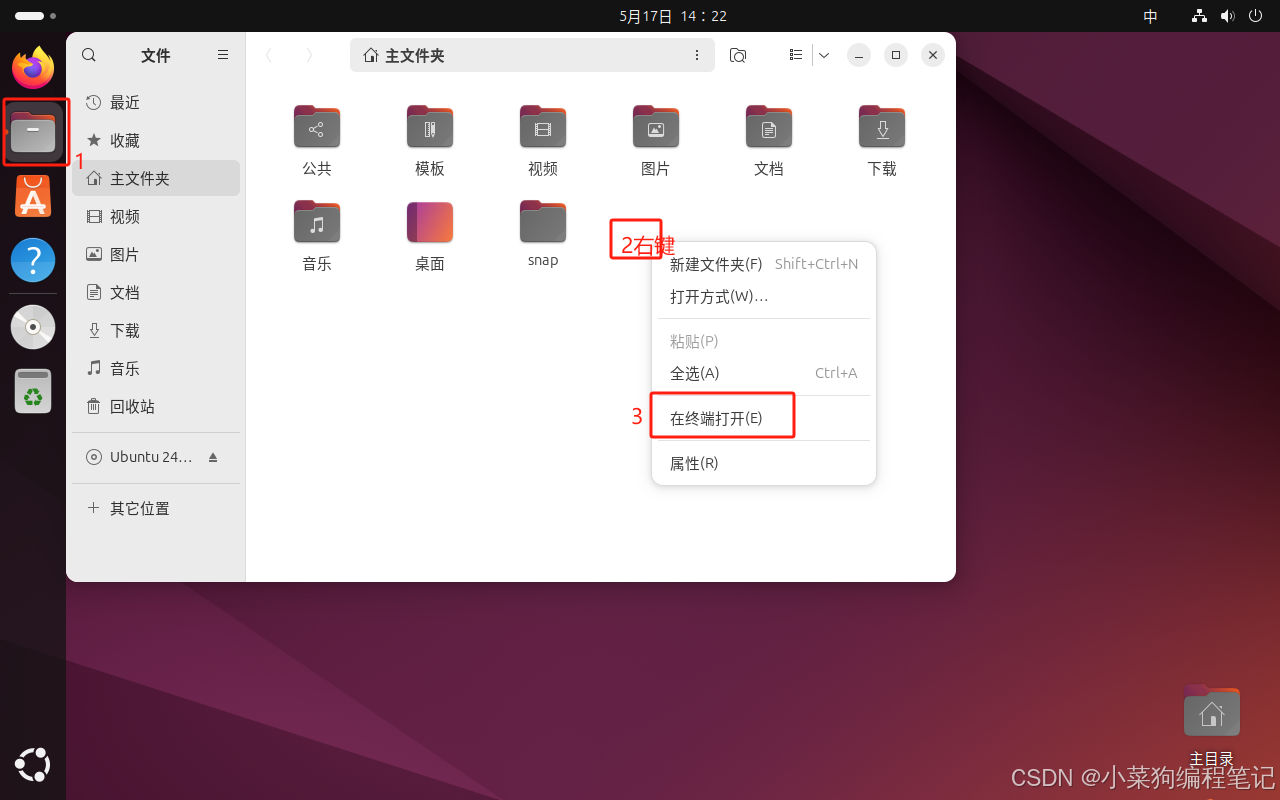Choose 打开方式(W)… in context menu
The width and height of the screenshot is (1280, 800).
[x=764, y=297]
